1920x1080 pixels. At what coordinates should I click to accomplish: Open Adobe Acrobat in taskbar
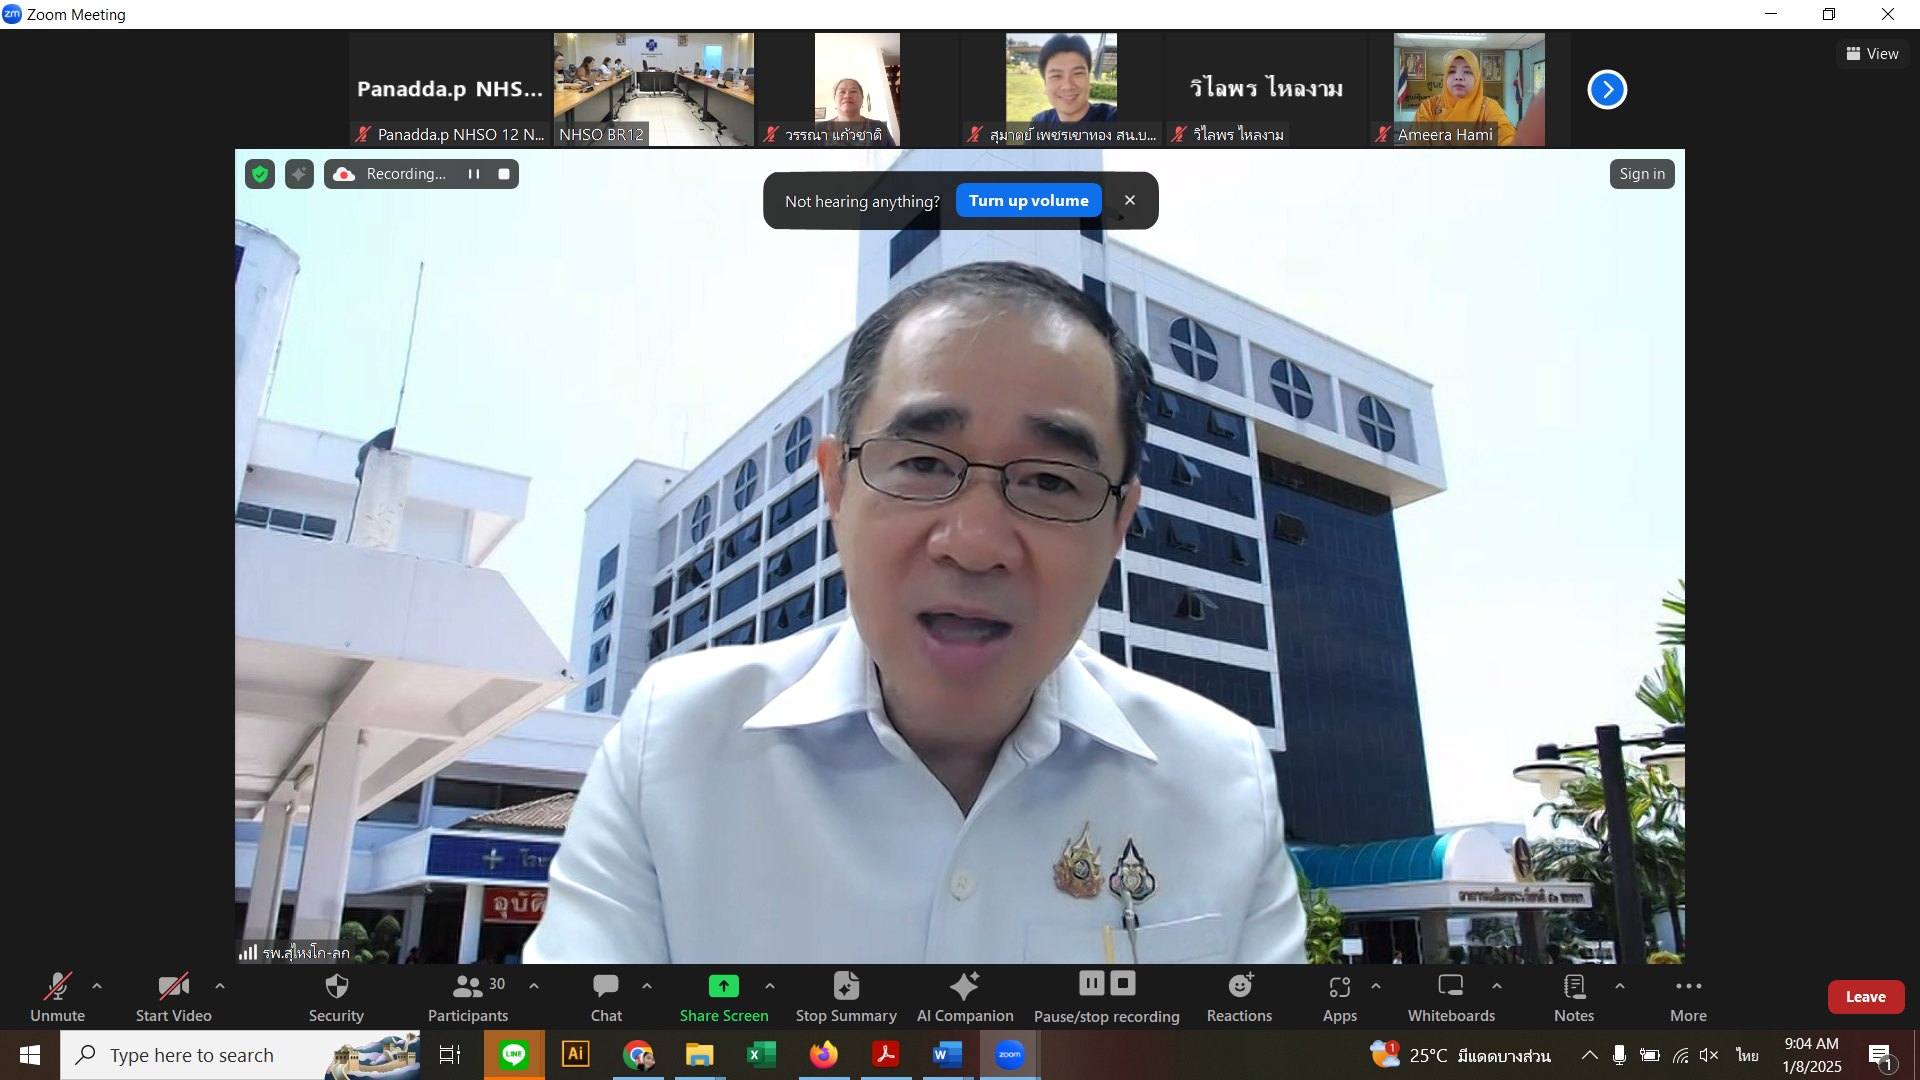tap(885, 1055)
